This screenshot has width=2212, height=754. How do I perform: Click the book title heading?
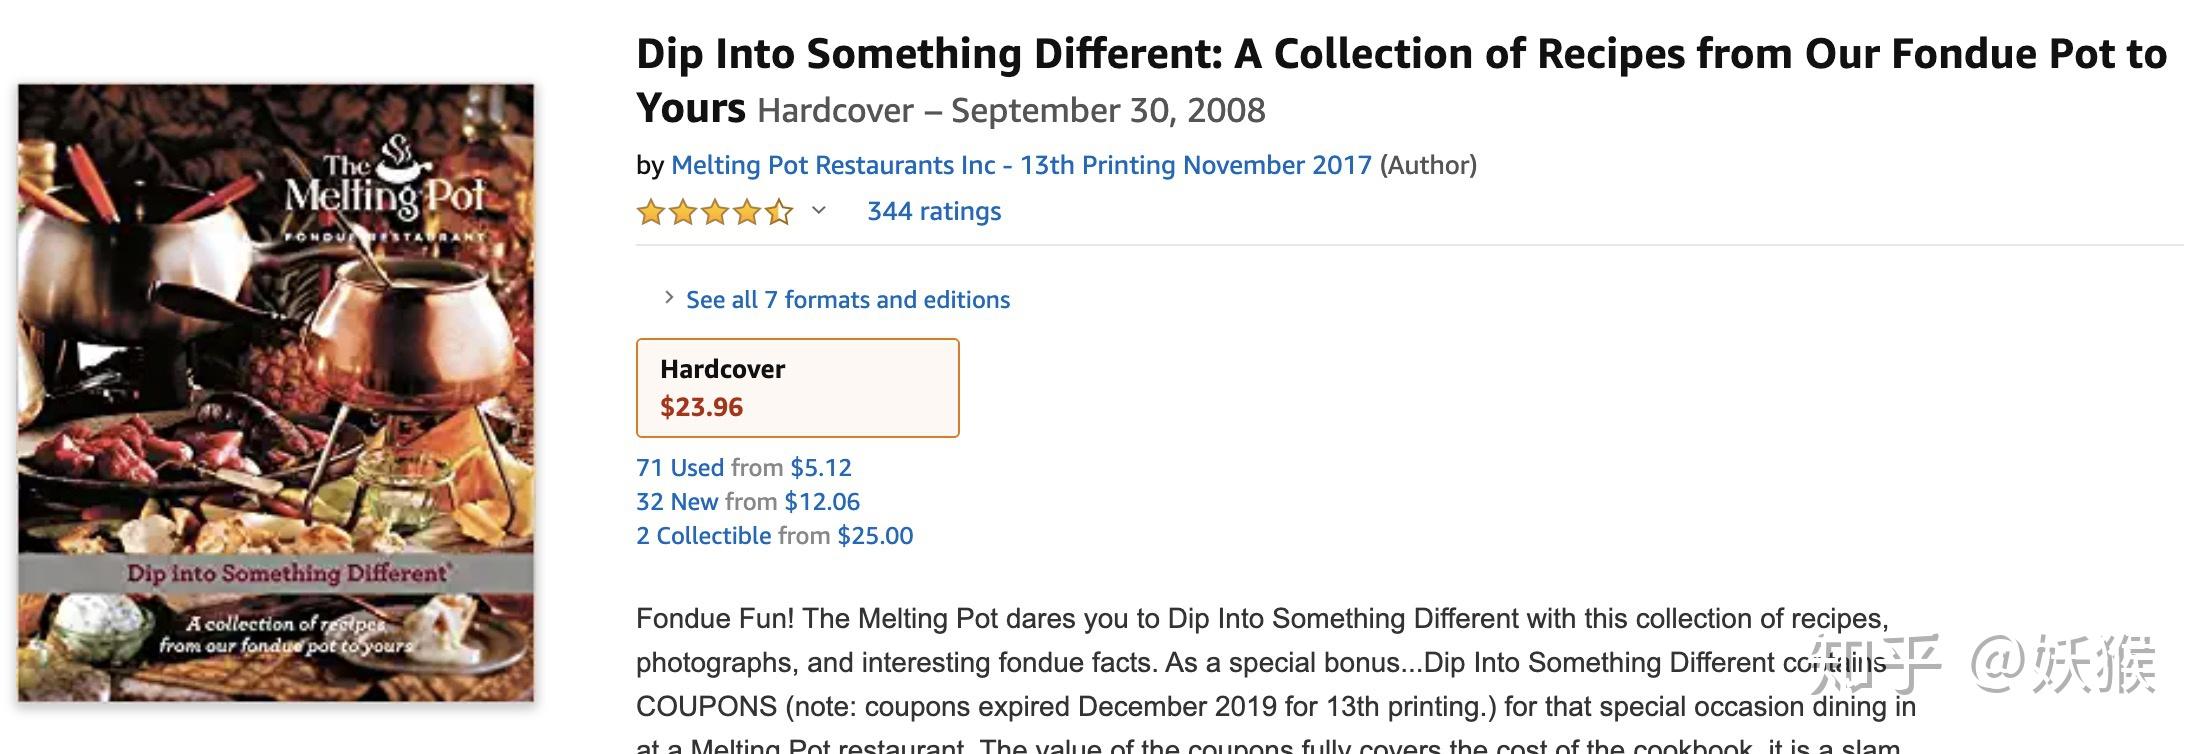point(1400,55)
